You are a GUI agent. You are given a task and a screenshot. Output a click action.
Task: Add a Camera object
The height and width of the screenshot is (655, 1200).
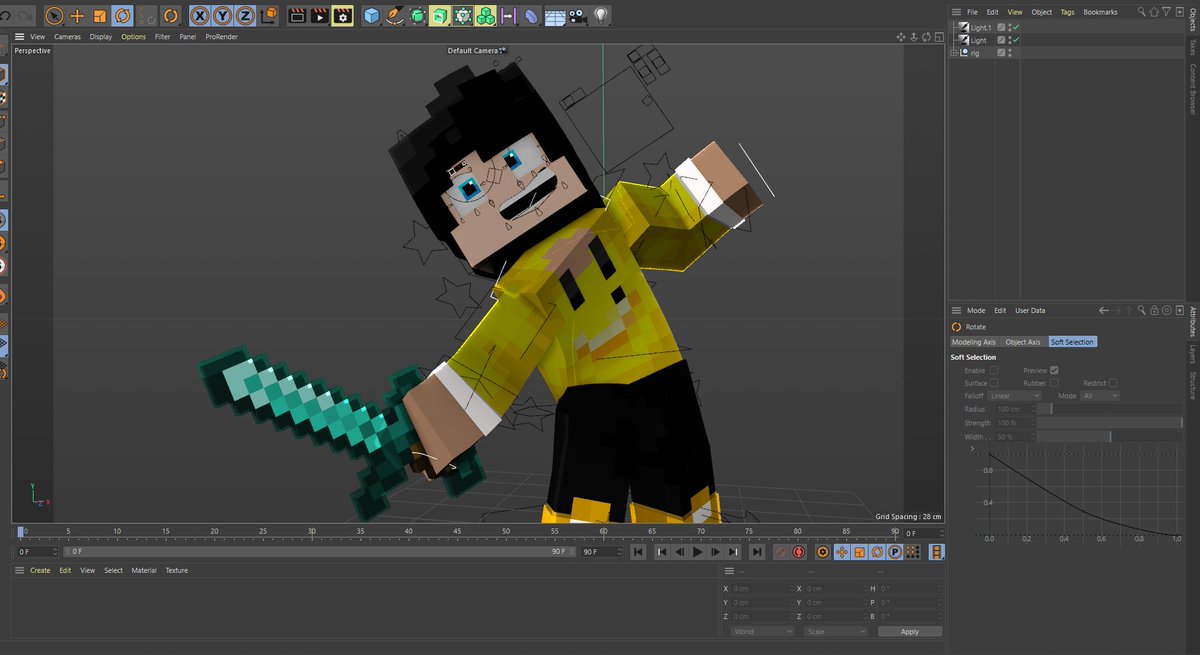578,16
